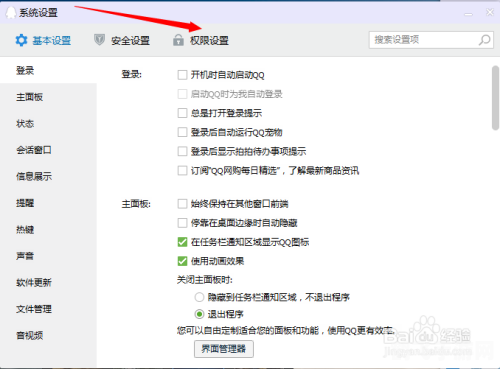Minimize the 系统设置 window

[x=469, y=14]
